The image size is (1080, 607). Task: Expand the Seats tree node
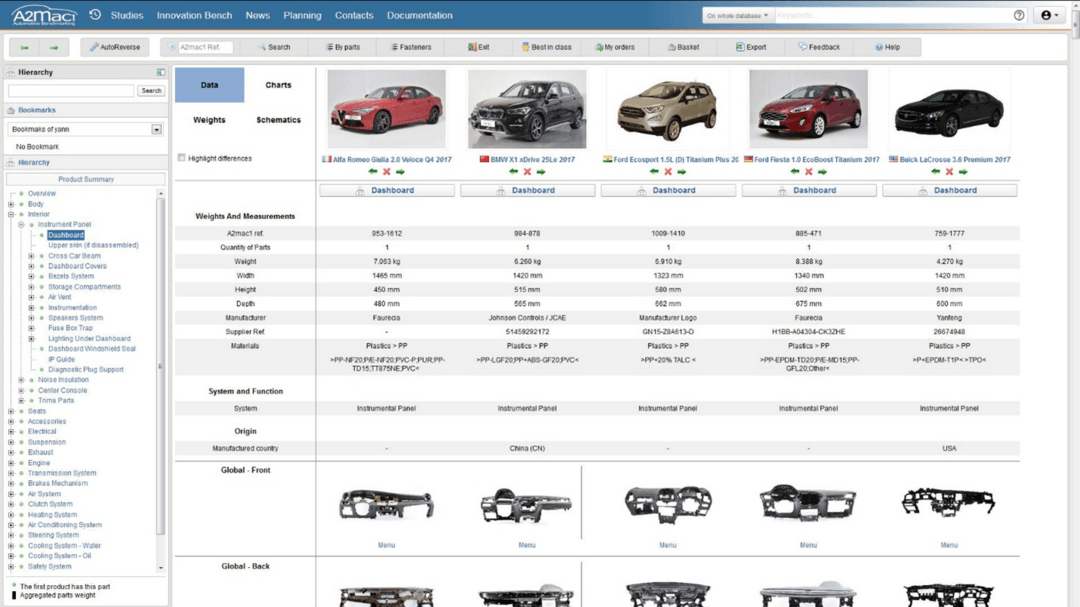tap(11, 411)
